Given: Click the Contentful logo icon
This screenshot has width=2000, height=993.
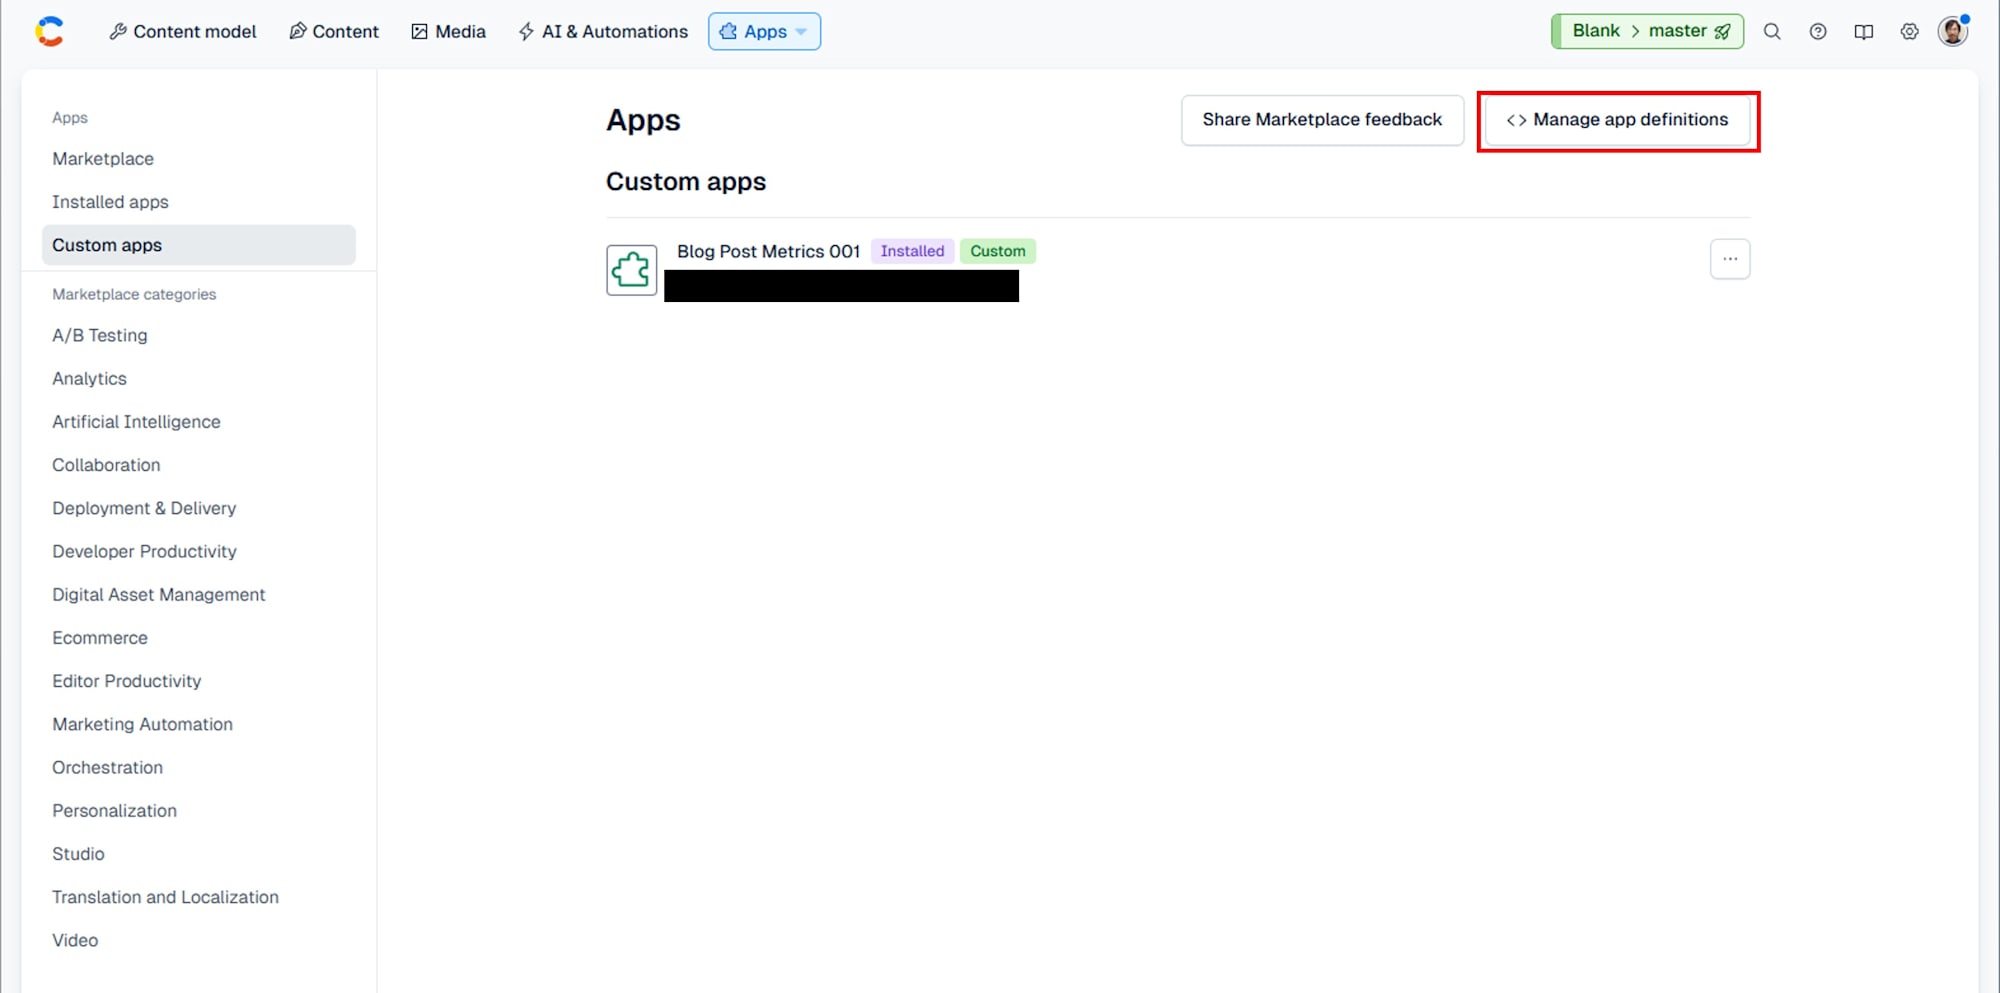Looking at the screenshot, I should coord(49,31).
